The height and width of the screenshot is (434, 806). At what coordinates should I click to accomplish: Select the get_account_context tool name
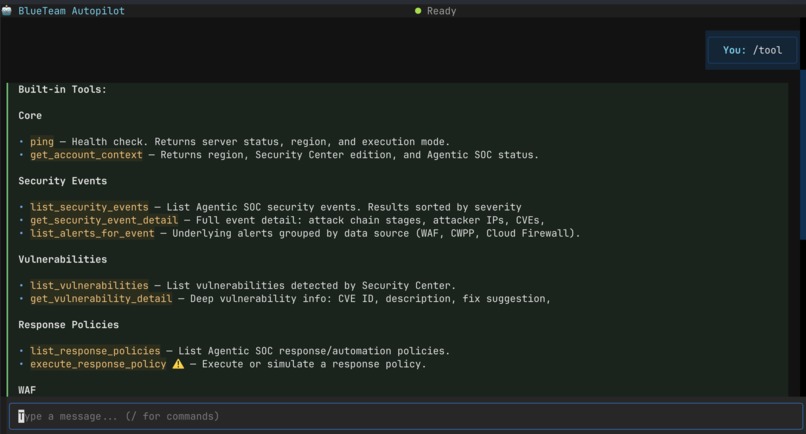pos(86,155)
